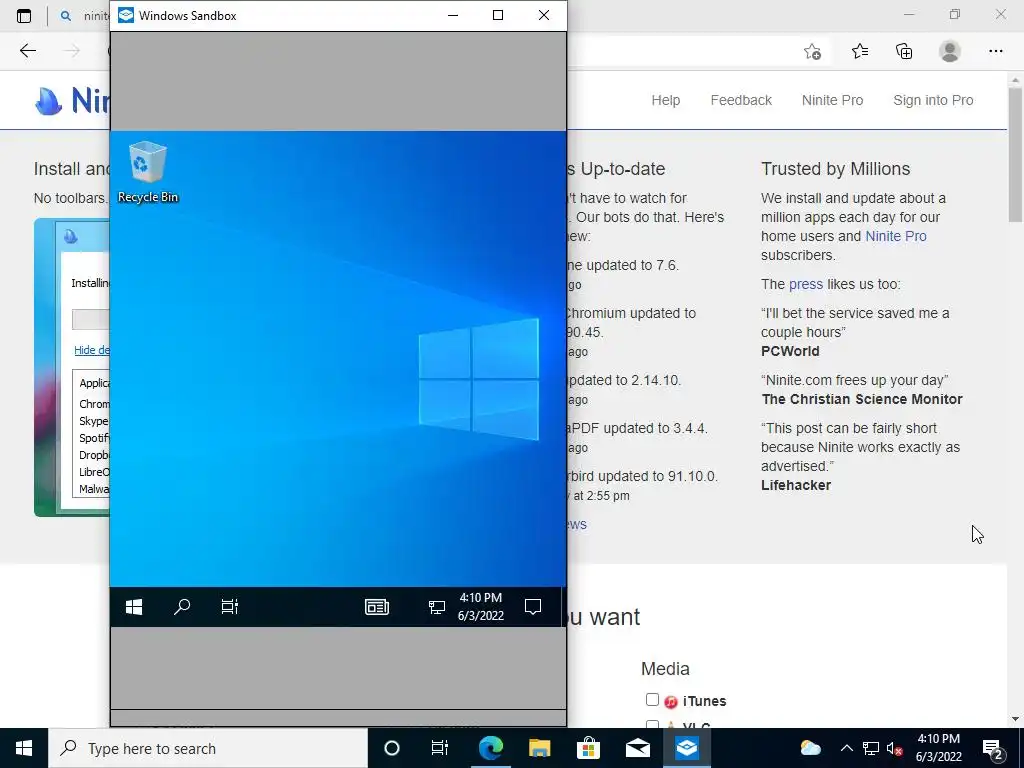This screenshot has height=768, width=1024.
Task: Click the Windows Sandbox title bar icon
Action: point(125,15)
